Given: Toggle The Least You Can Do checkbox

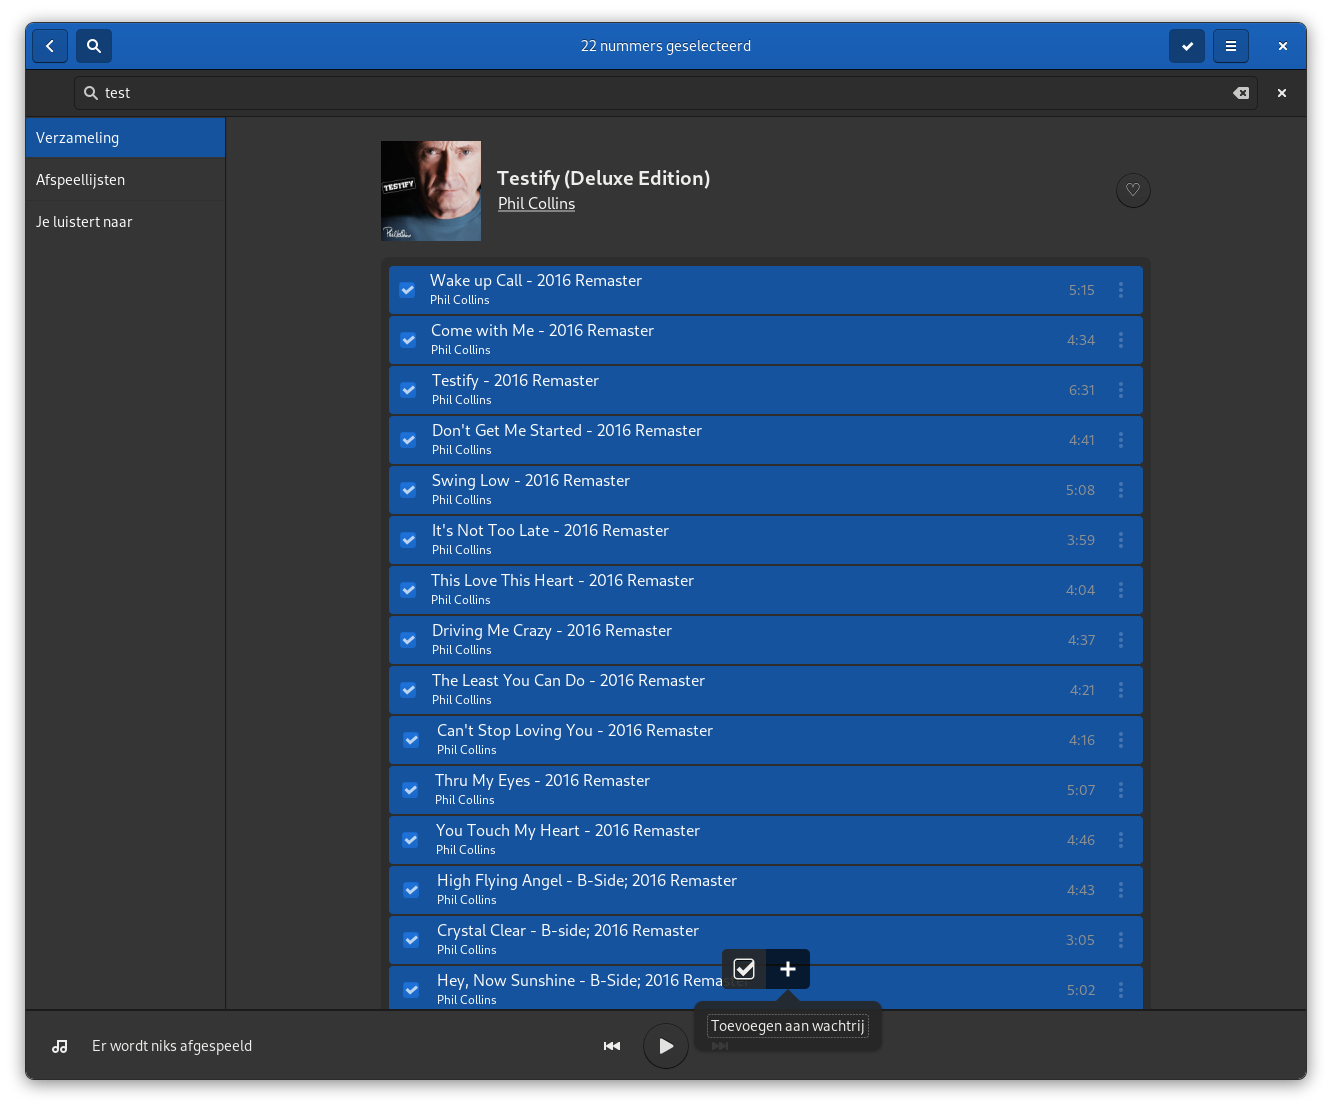Looking at the screenshot, I should point(408,690).
